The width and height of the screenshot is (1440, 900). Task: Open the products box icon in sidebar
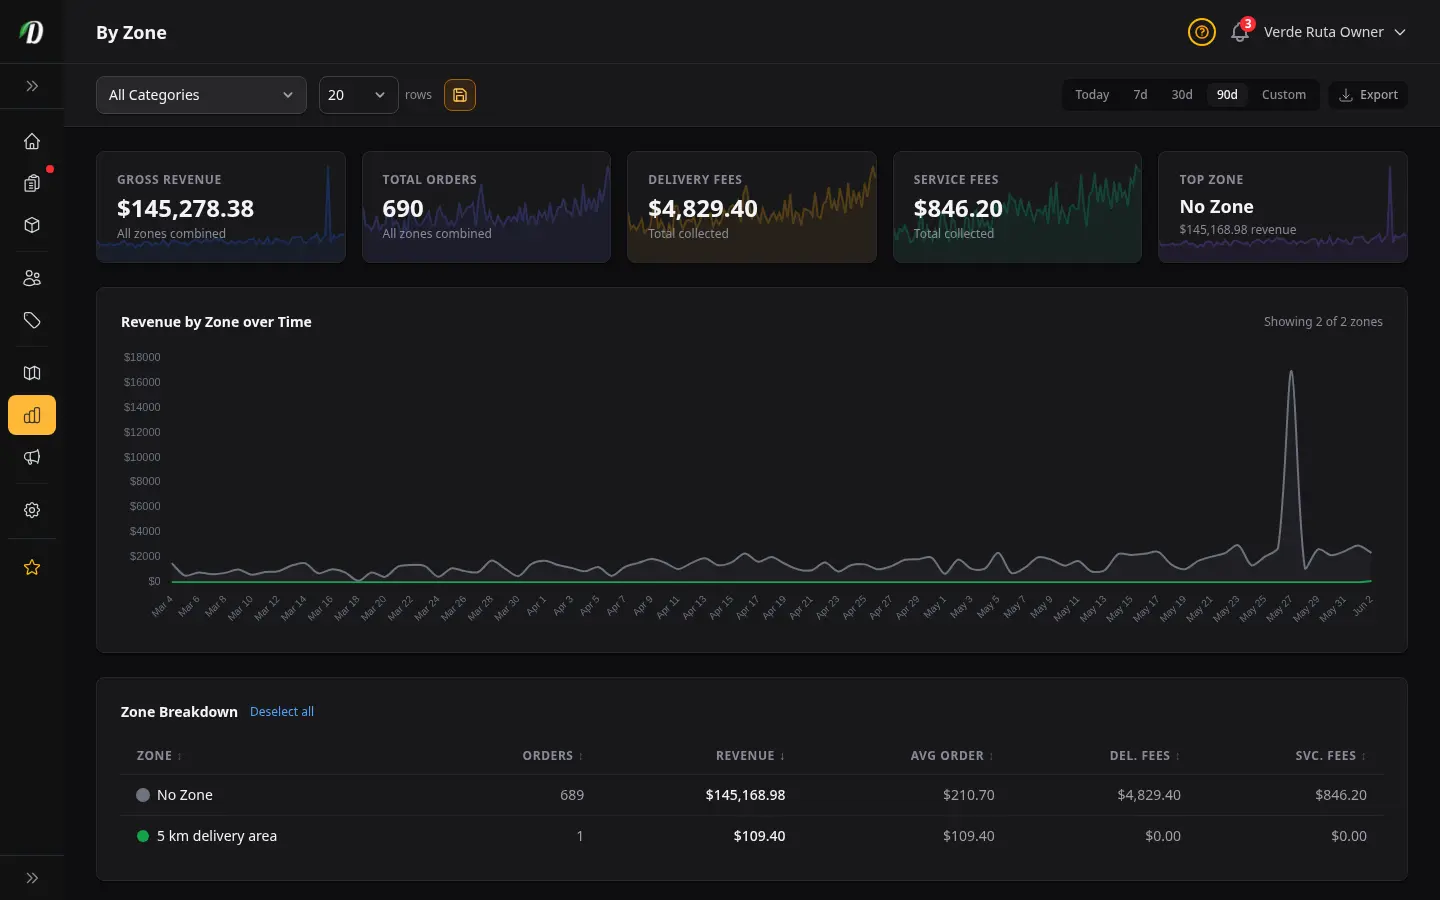click(x=32, y=225)
